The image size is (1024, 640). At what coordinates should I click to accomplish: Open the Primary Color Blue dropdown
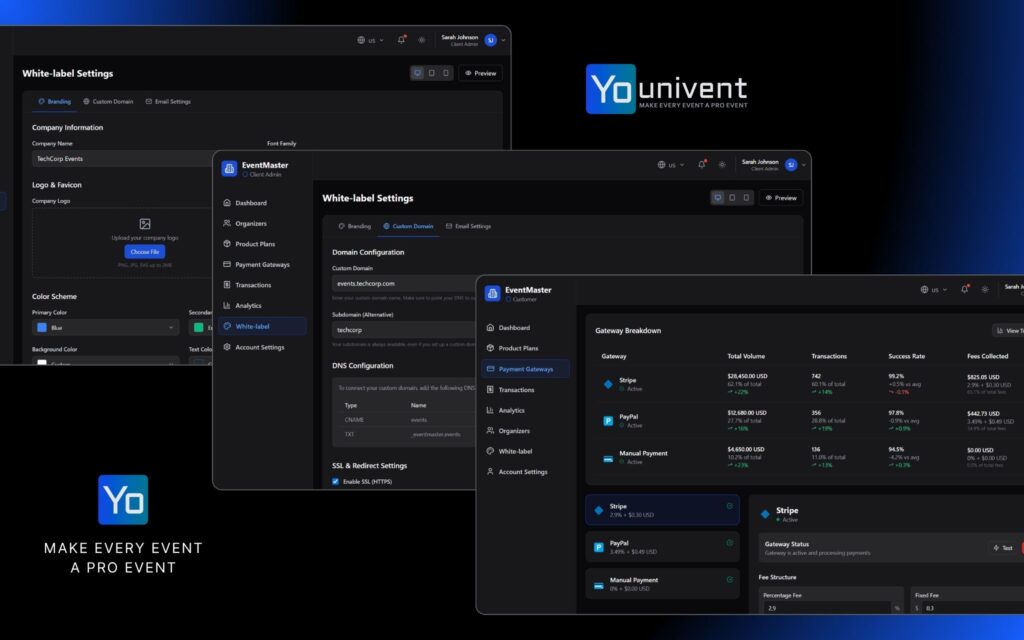point(105,326)
